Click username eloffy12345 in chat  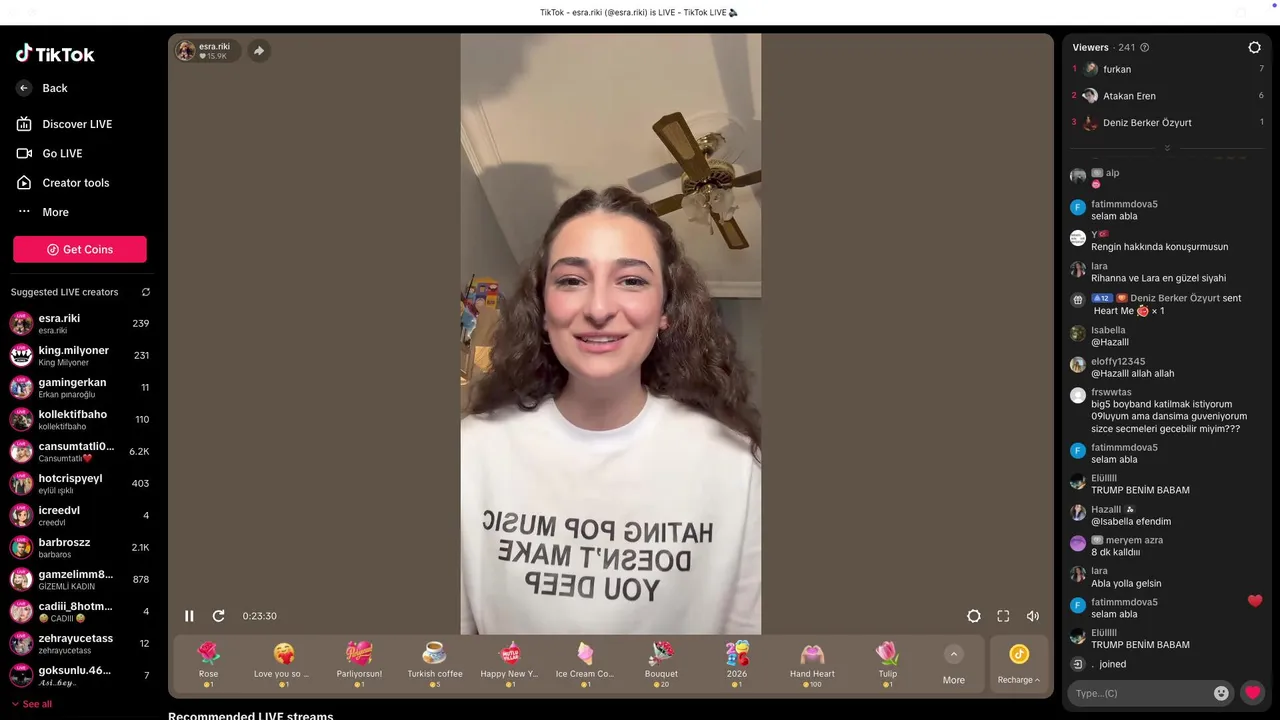click(1118, 361)
